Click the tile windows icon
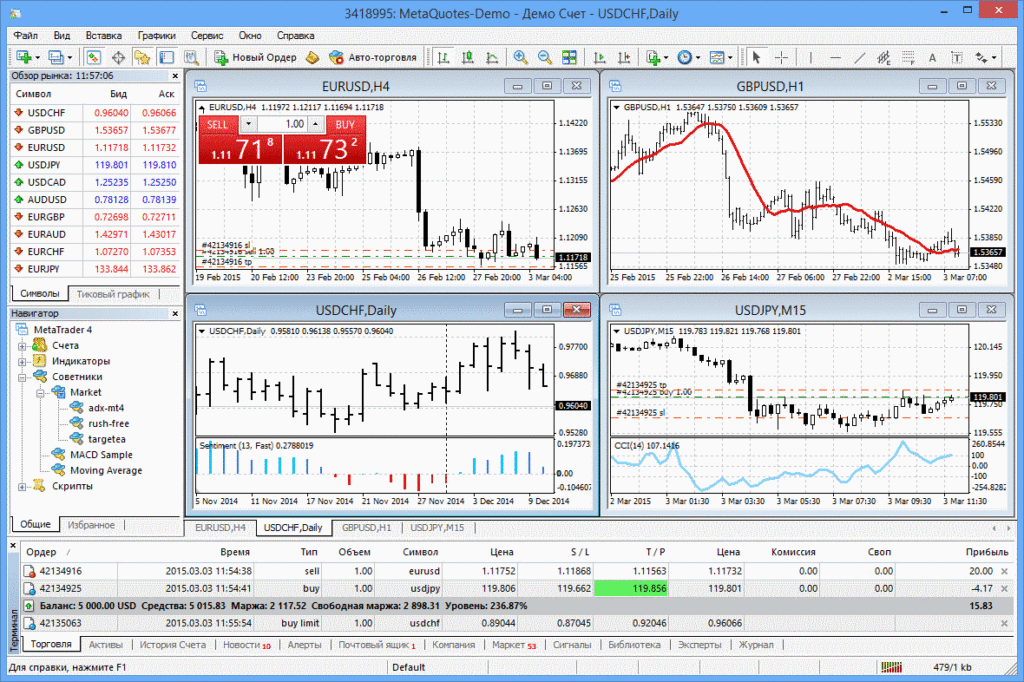 (x=570, y=57)
